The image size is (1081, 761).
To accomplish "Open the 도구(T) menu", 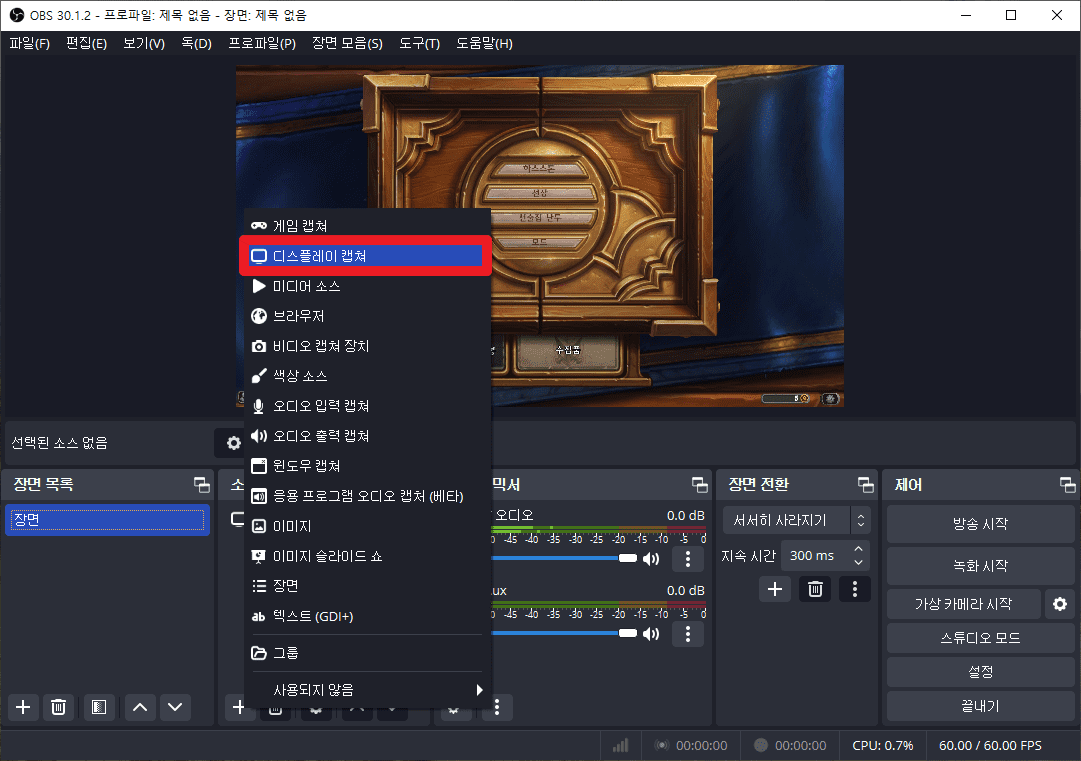I will point(419,43).
